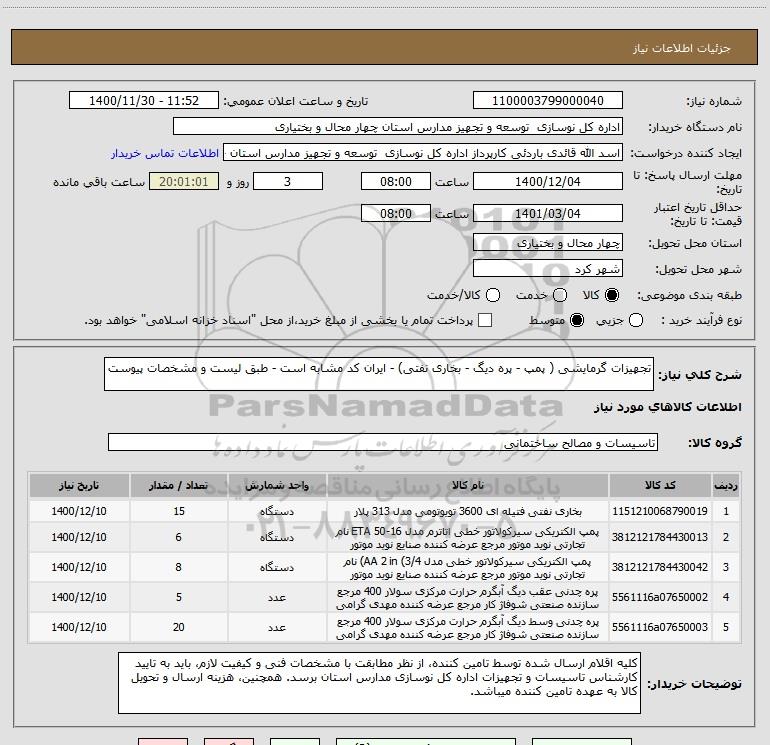Click the page header جزئیات اطلاعات نیاز
This screenshot has width=770, height=745.
tap(682, 48)
